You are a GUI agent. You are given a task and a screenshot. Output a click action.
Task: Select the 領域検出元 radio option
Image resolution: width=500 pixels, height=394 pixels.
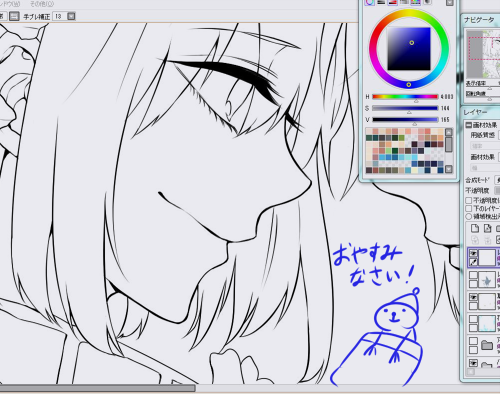(468, 216)
